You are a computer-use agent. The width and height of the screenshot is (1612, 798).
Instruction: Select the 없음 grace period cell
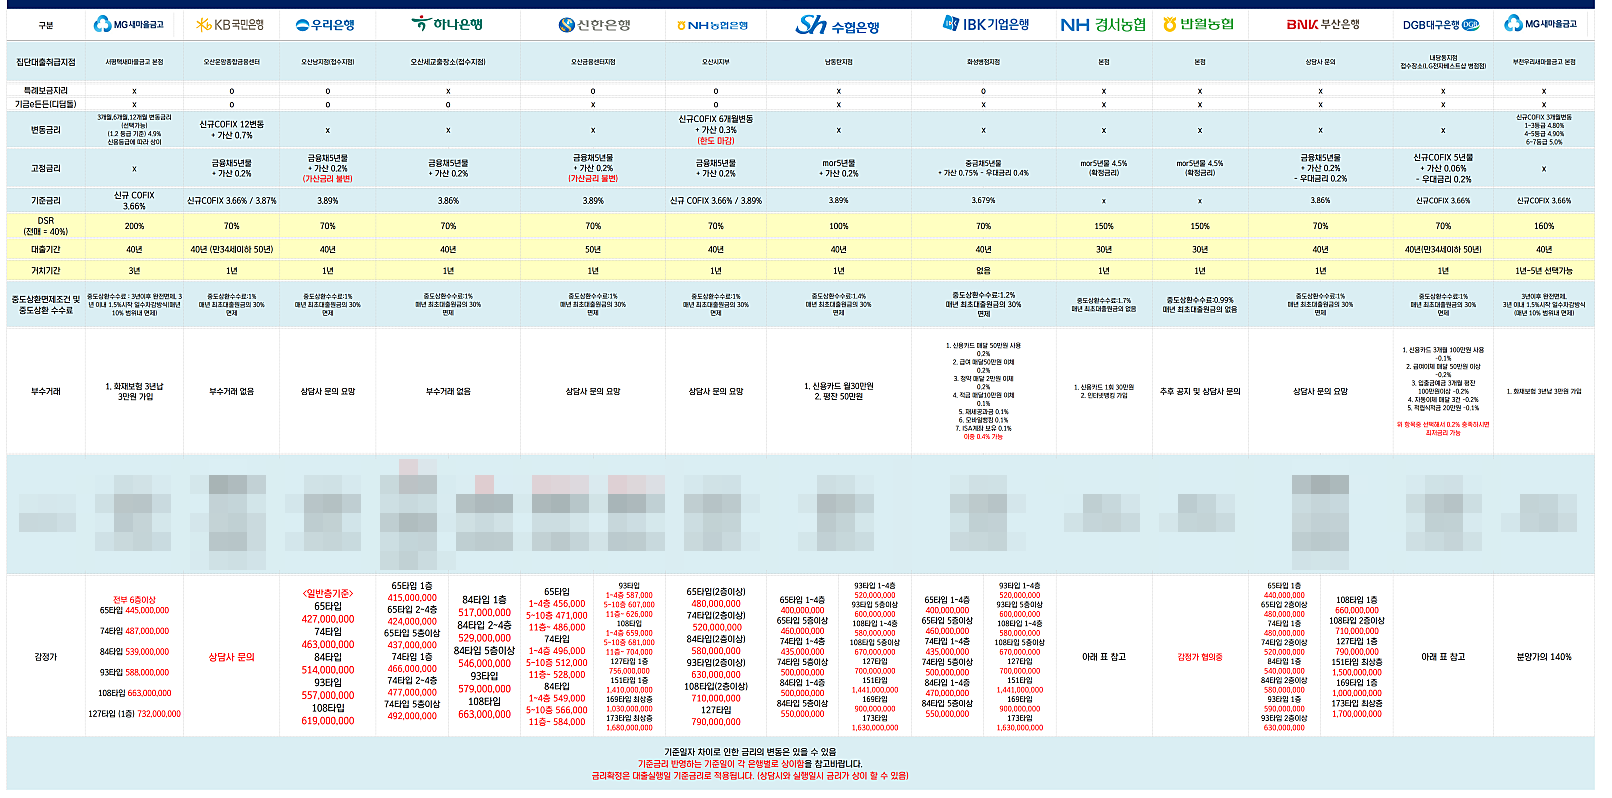[x=983, y=270]
